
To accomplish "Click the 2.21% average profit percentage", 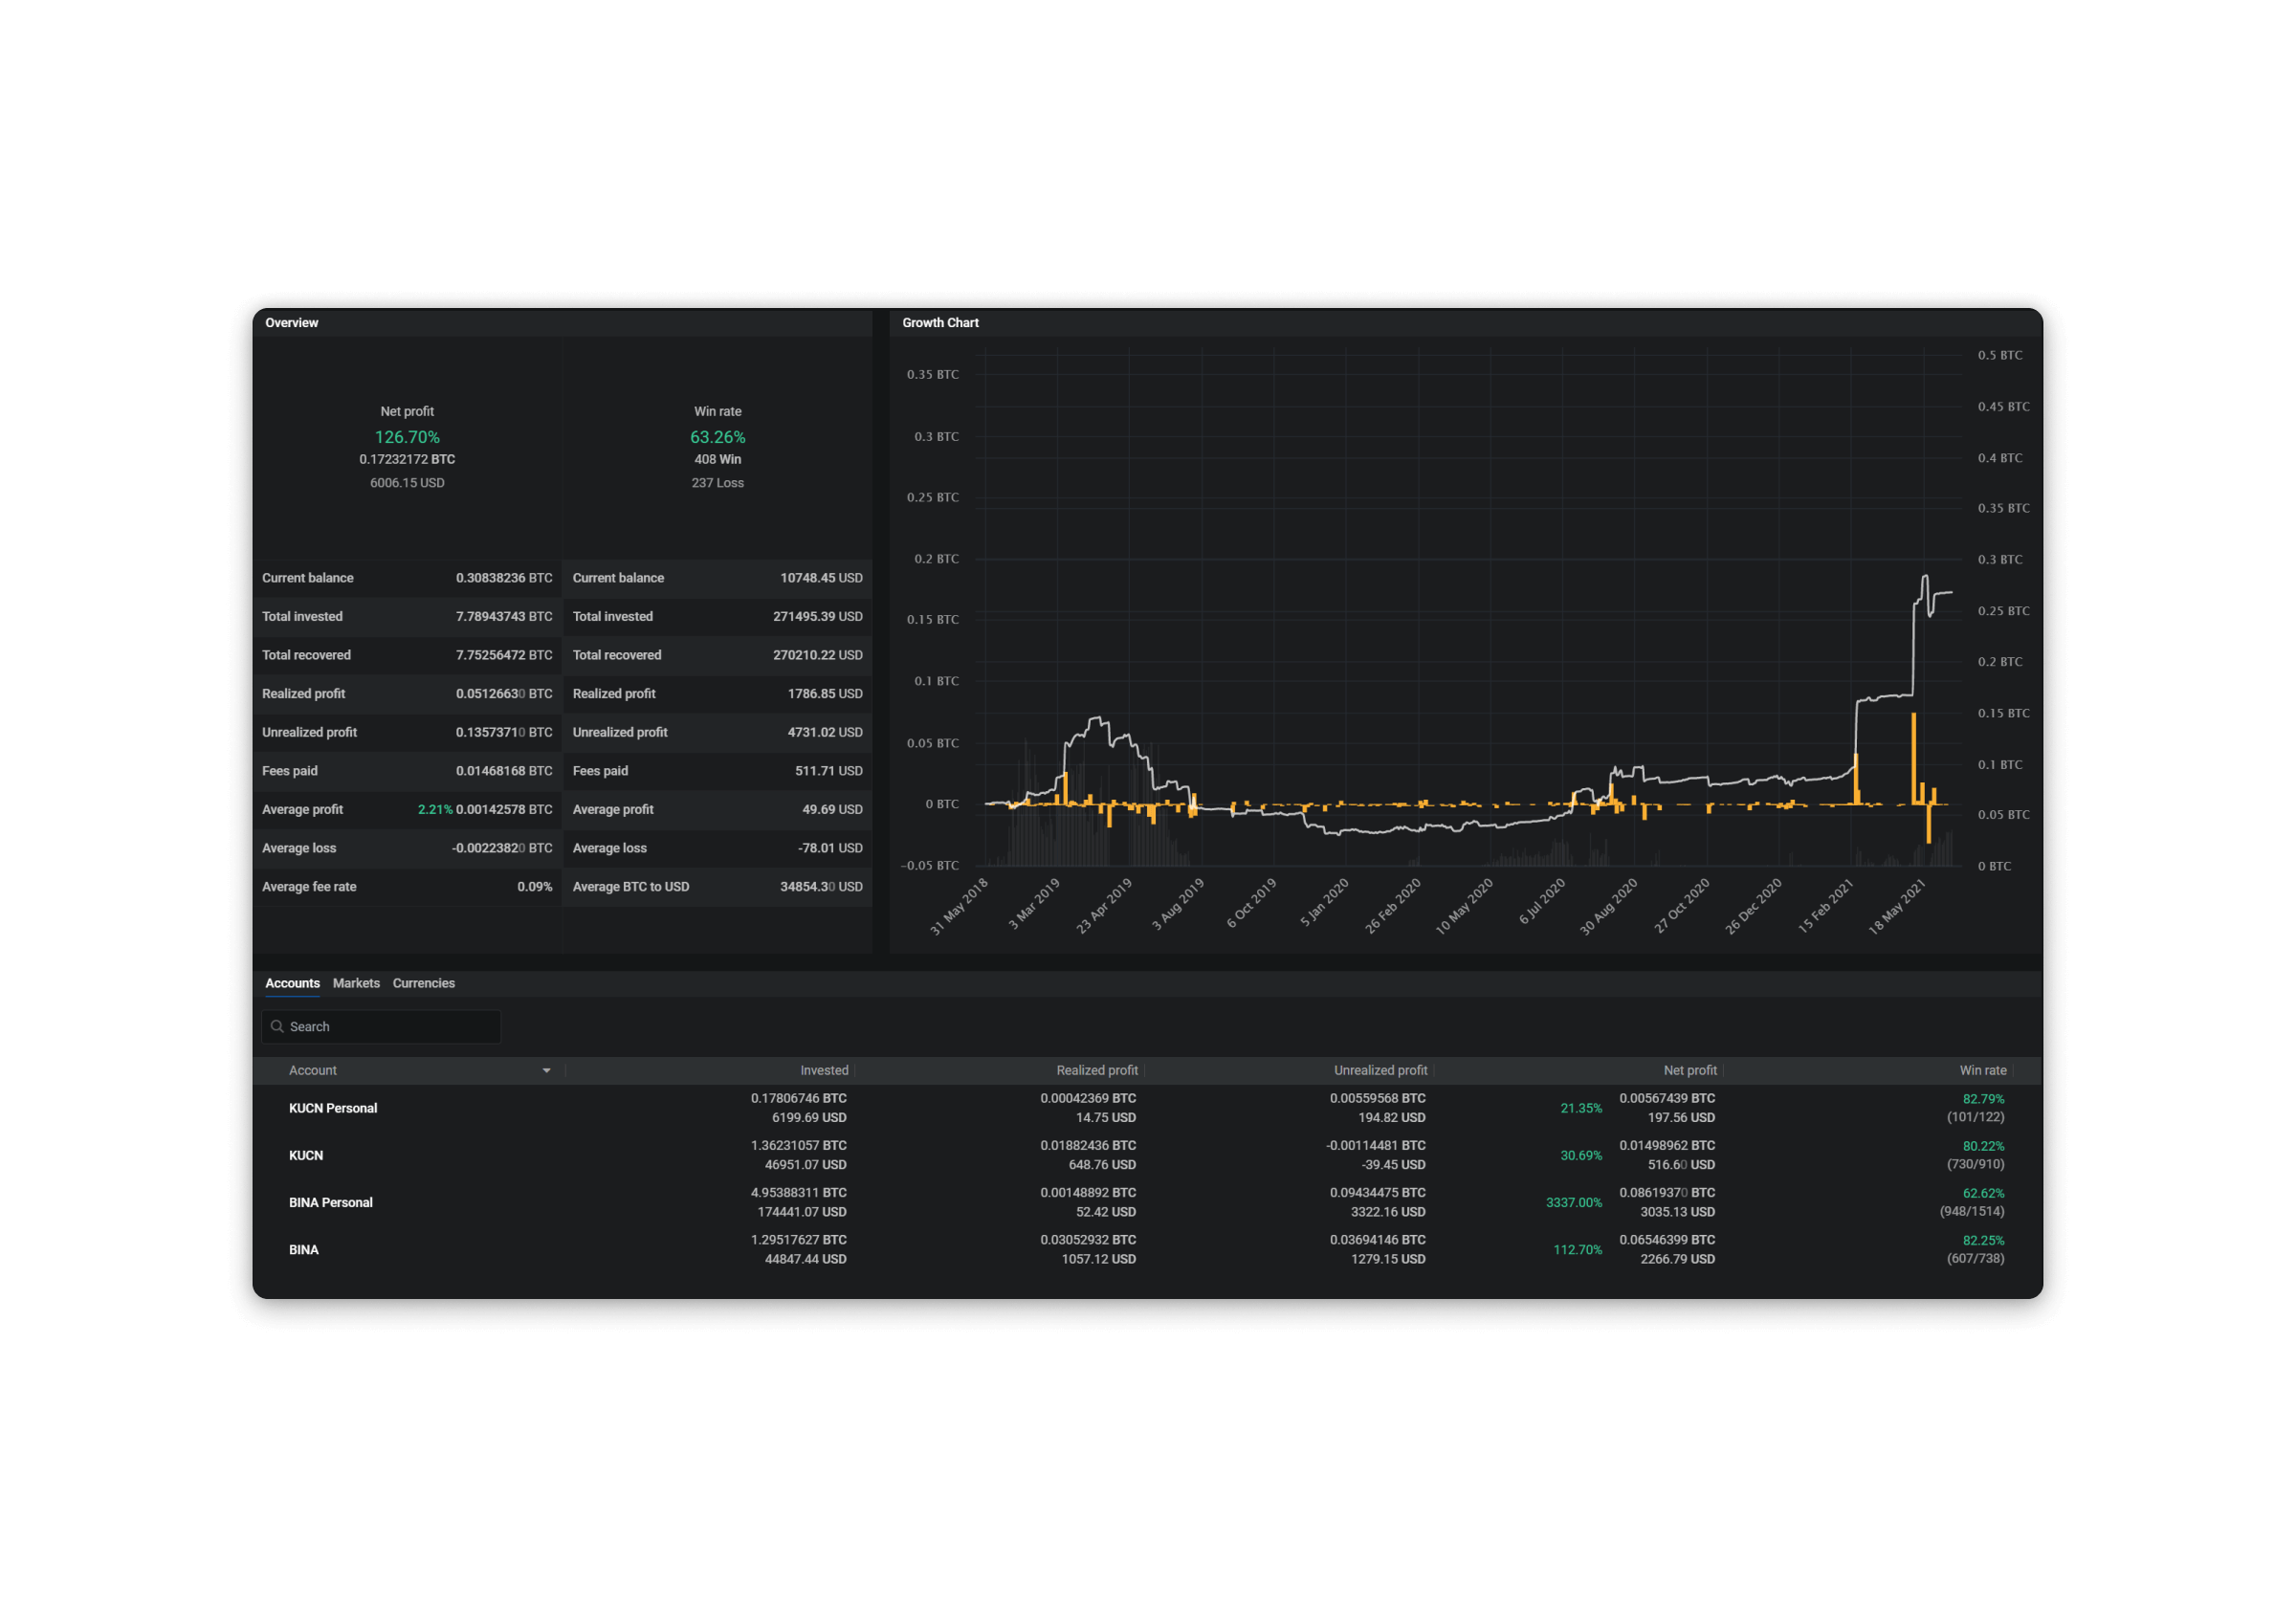I will click(435, 809).
